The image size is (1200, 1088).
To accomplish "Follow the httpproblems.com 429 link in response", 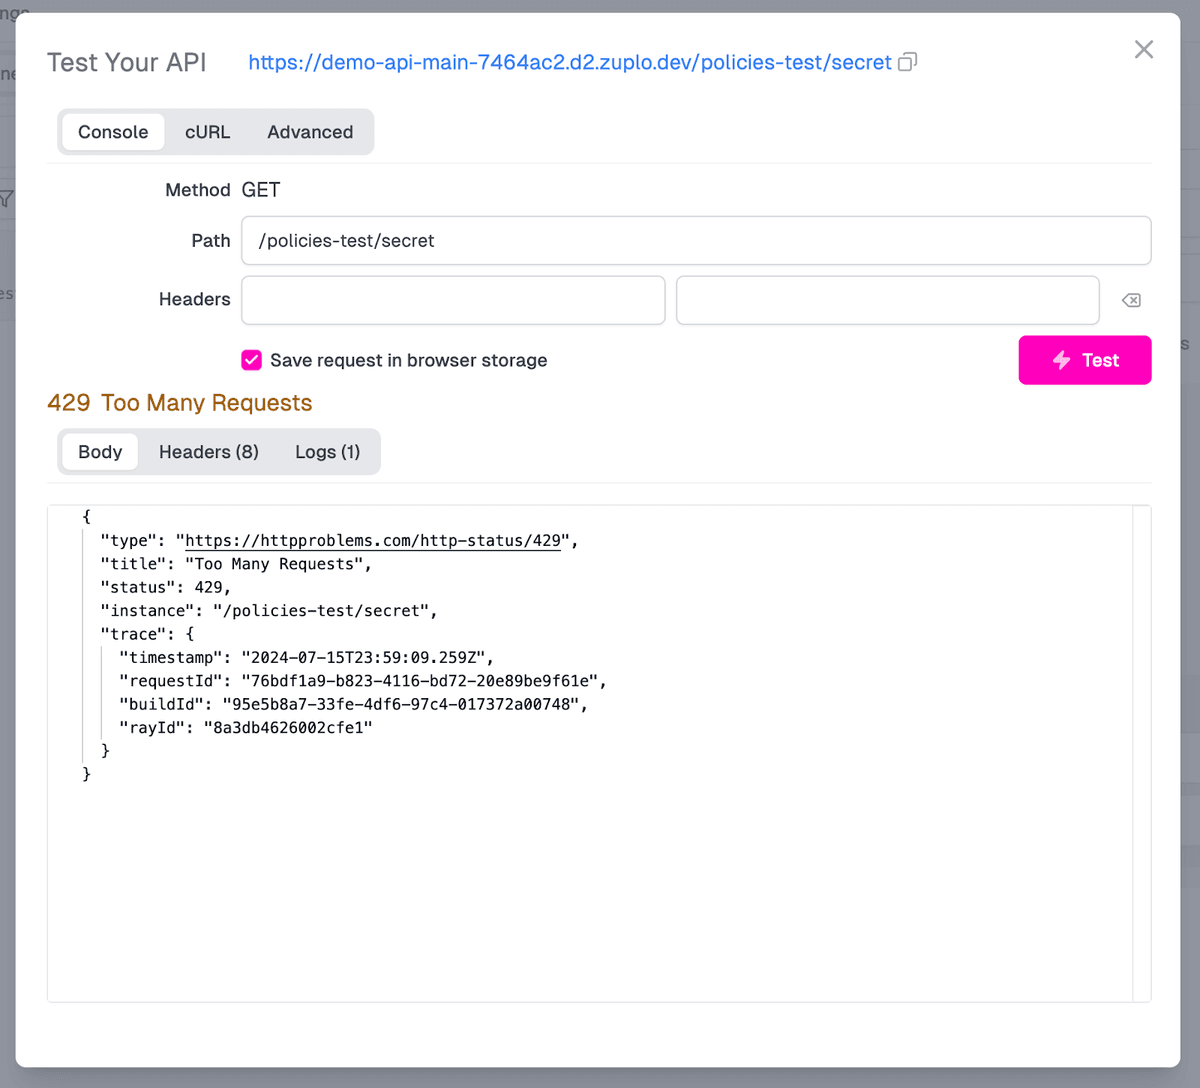I will tap(373, 541).
